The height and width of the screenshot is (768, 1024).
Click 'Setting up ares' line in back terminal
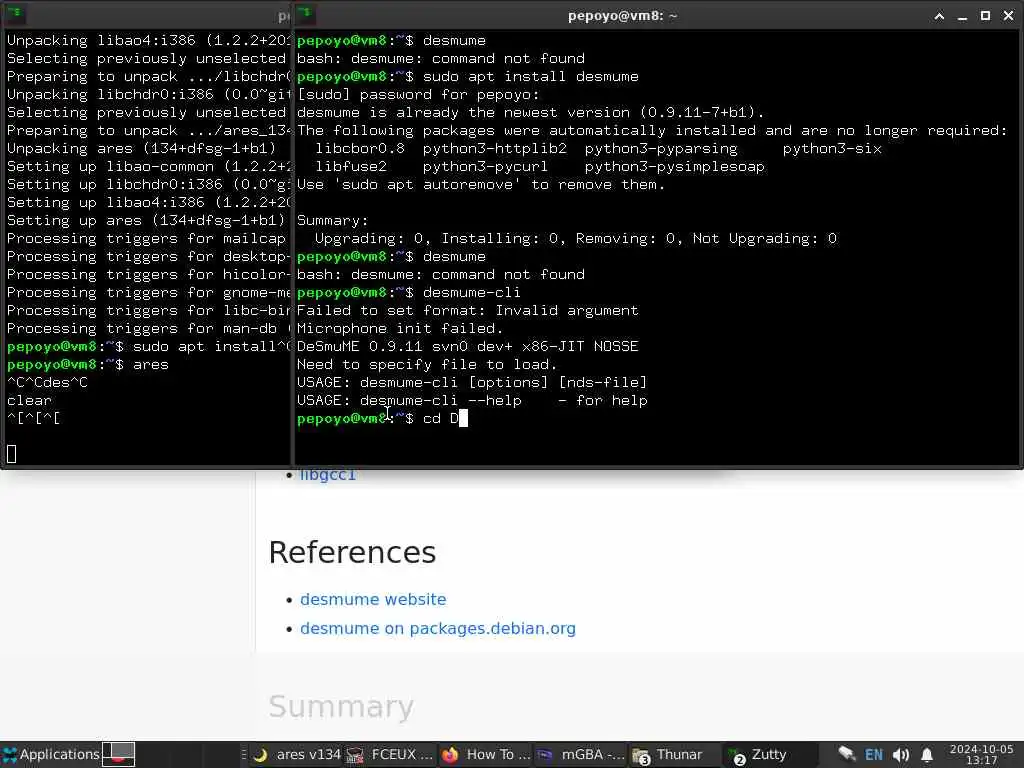click(x=146, y=221)
